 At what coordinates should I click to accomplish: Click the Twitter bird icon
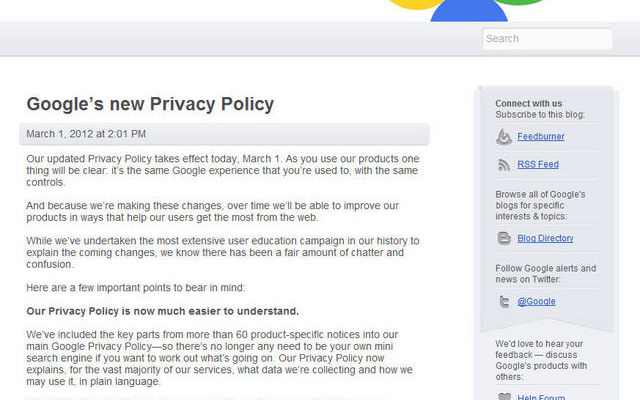pyautogui.click(x=504, y=302)
